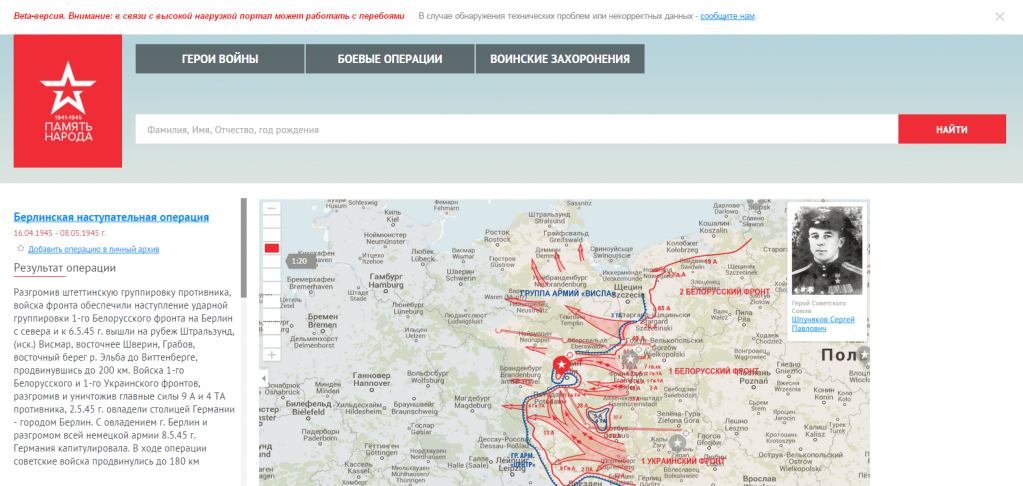Click gray star marker near Gorzów Wielkopolski
This screenshot has height=486, width=1023.
click(630, 357)
